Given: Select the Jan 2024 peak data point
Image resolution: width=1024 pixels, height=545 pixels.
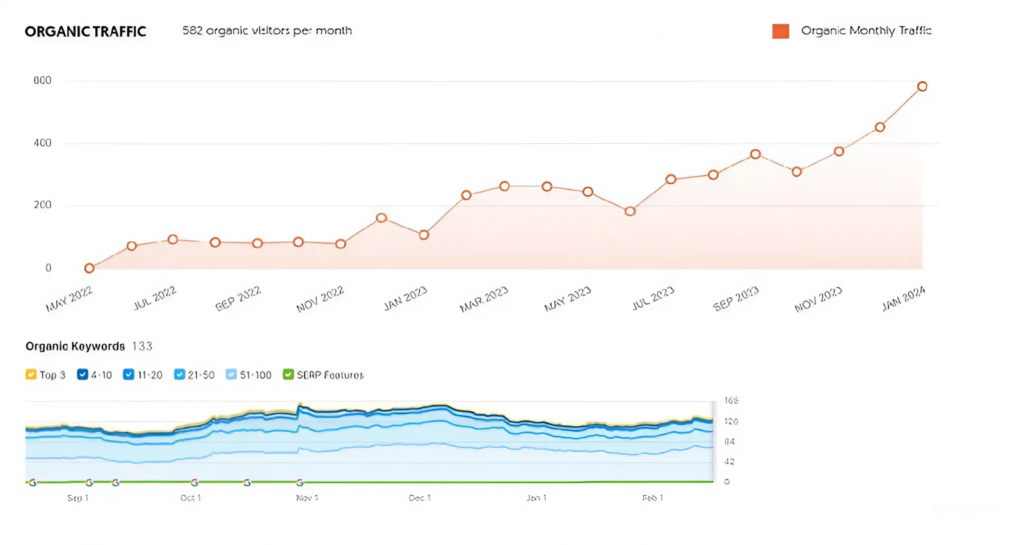Looking at the screenshot, I should pos(922,87).
